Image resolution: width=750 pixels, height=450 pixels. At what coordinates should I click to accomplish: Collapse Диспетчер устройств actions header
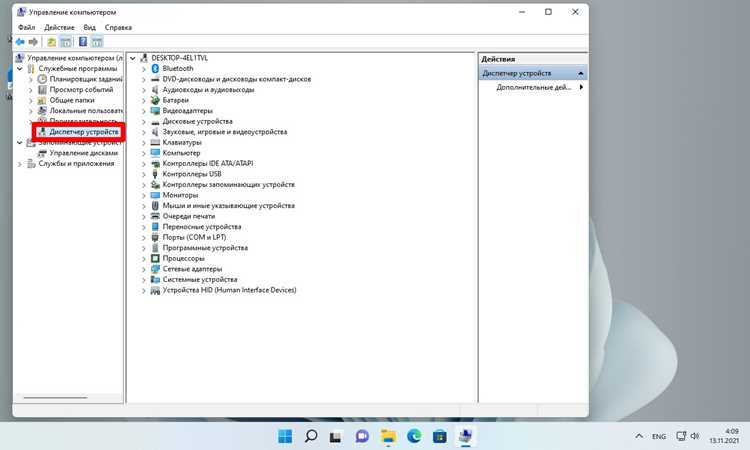coord(580,73)
